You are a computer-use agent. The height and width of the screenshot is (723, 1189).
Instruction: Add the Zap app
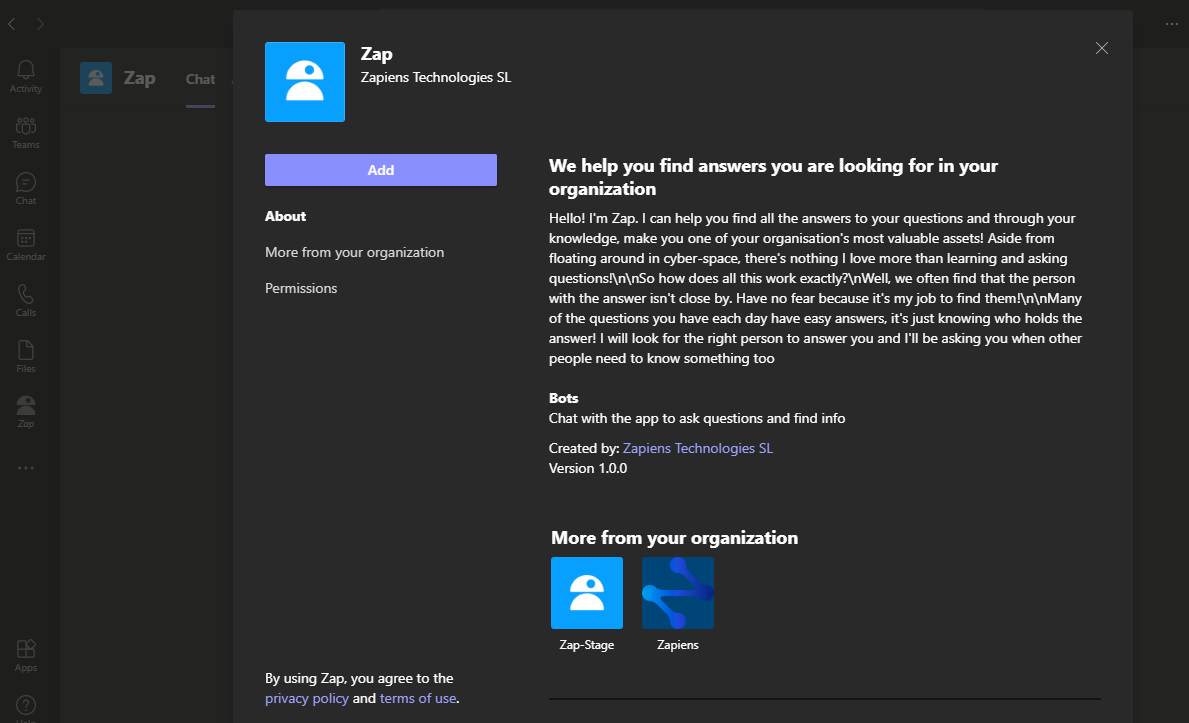(381, 170)
